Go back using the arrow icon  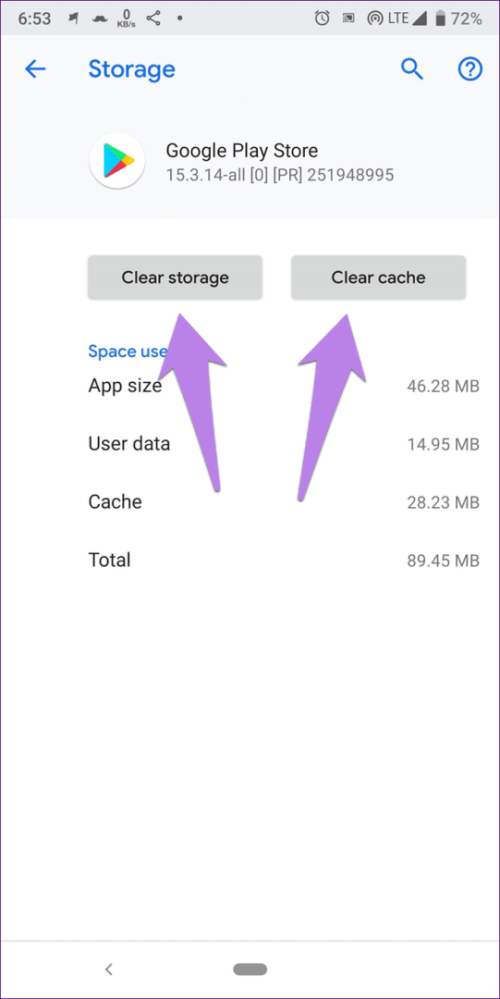(35, 69)
